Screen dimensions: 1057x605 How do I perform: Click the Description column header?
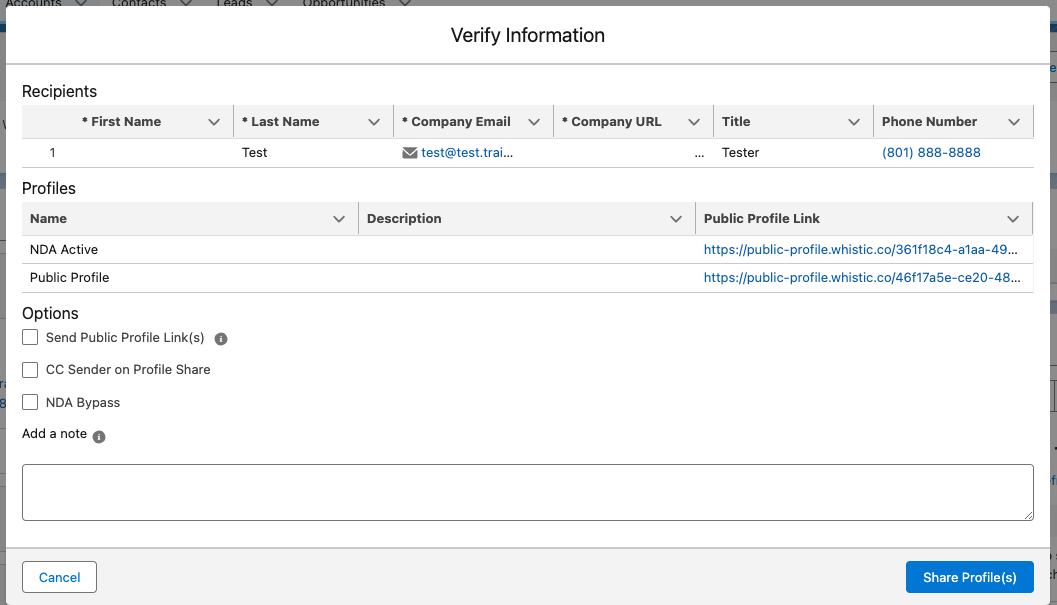tap(404, 219)
